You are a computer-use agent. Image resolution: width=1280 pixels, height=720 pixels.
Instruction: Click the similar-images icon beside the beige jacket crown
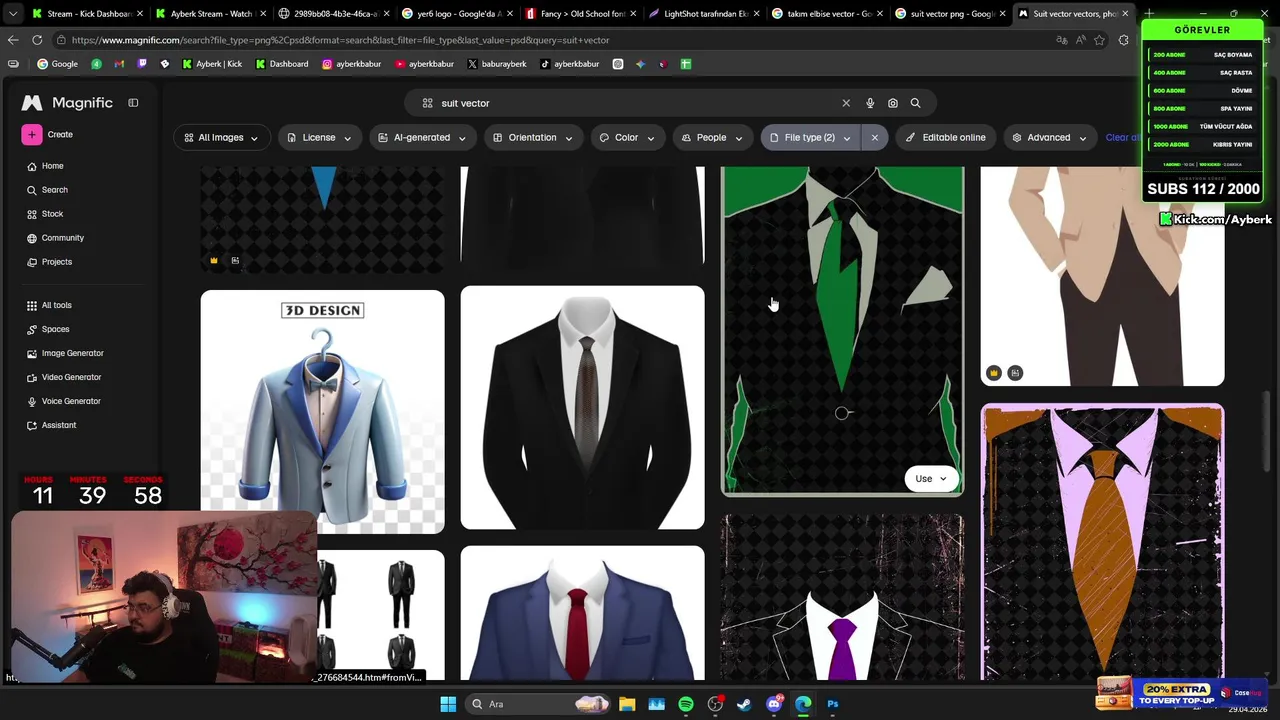tap(1015, 373)
